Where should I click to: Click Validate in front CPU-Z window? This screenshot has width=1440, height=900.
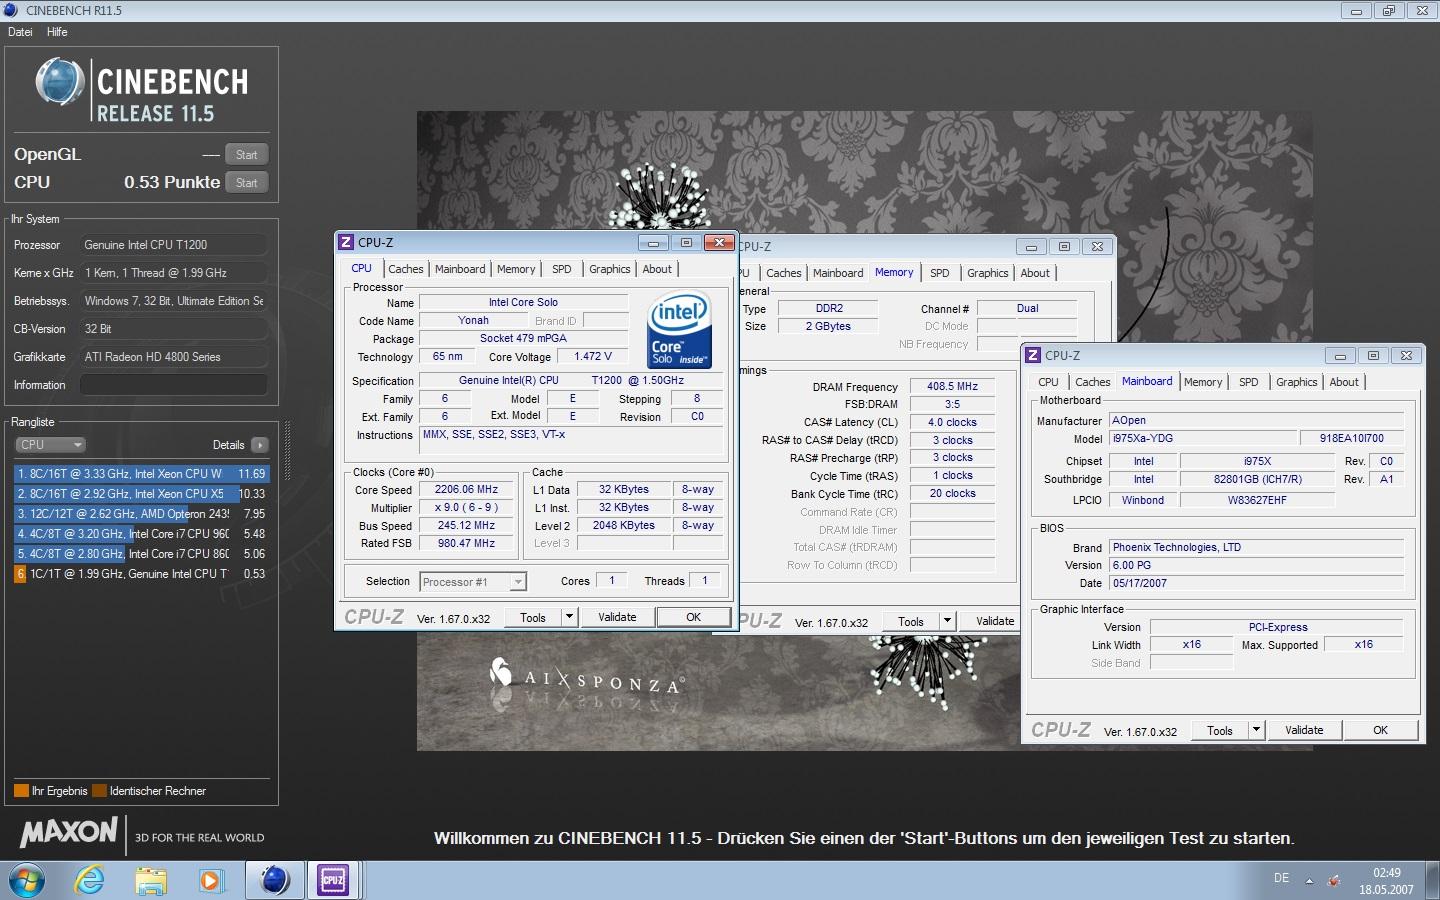tap(617, 617)
